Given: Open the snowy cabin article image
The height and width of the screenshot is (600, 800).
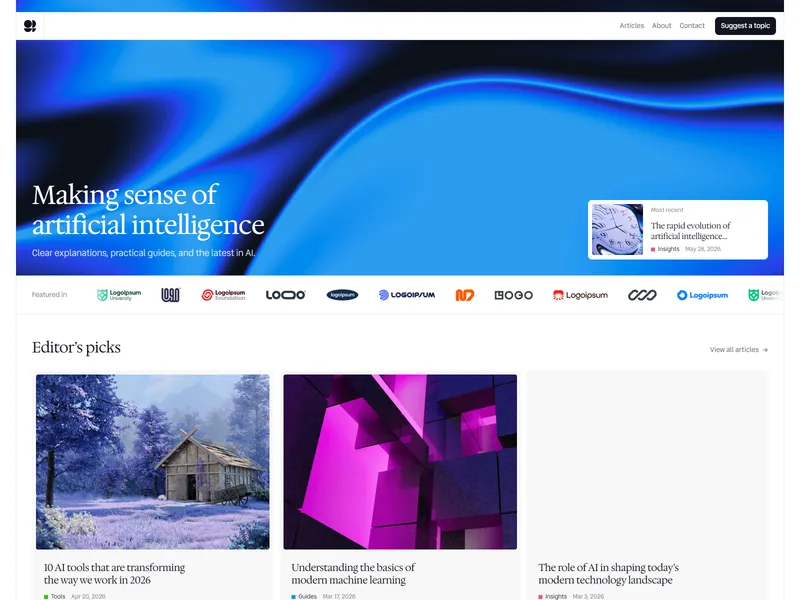Looking at the screenshot, I should click(153, 462).
